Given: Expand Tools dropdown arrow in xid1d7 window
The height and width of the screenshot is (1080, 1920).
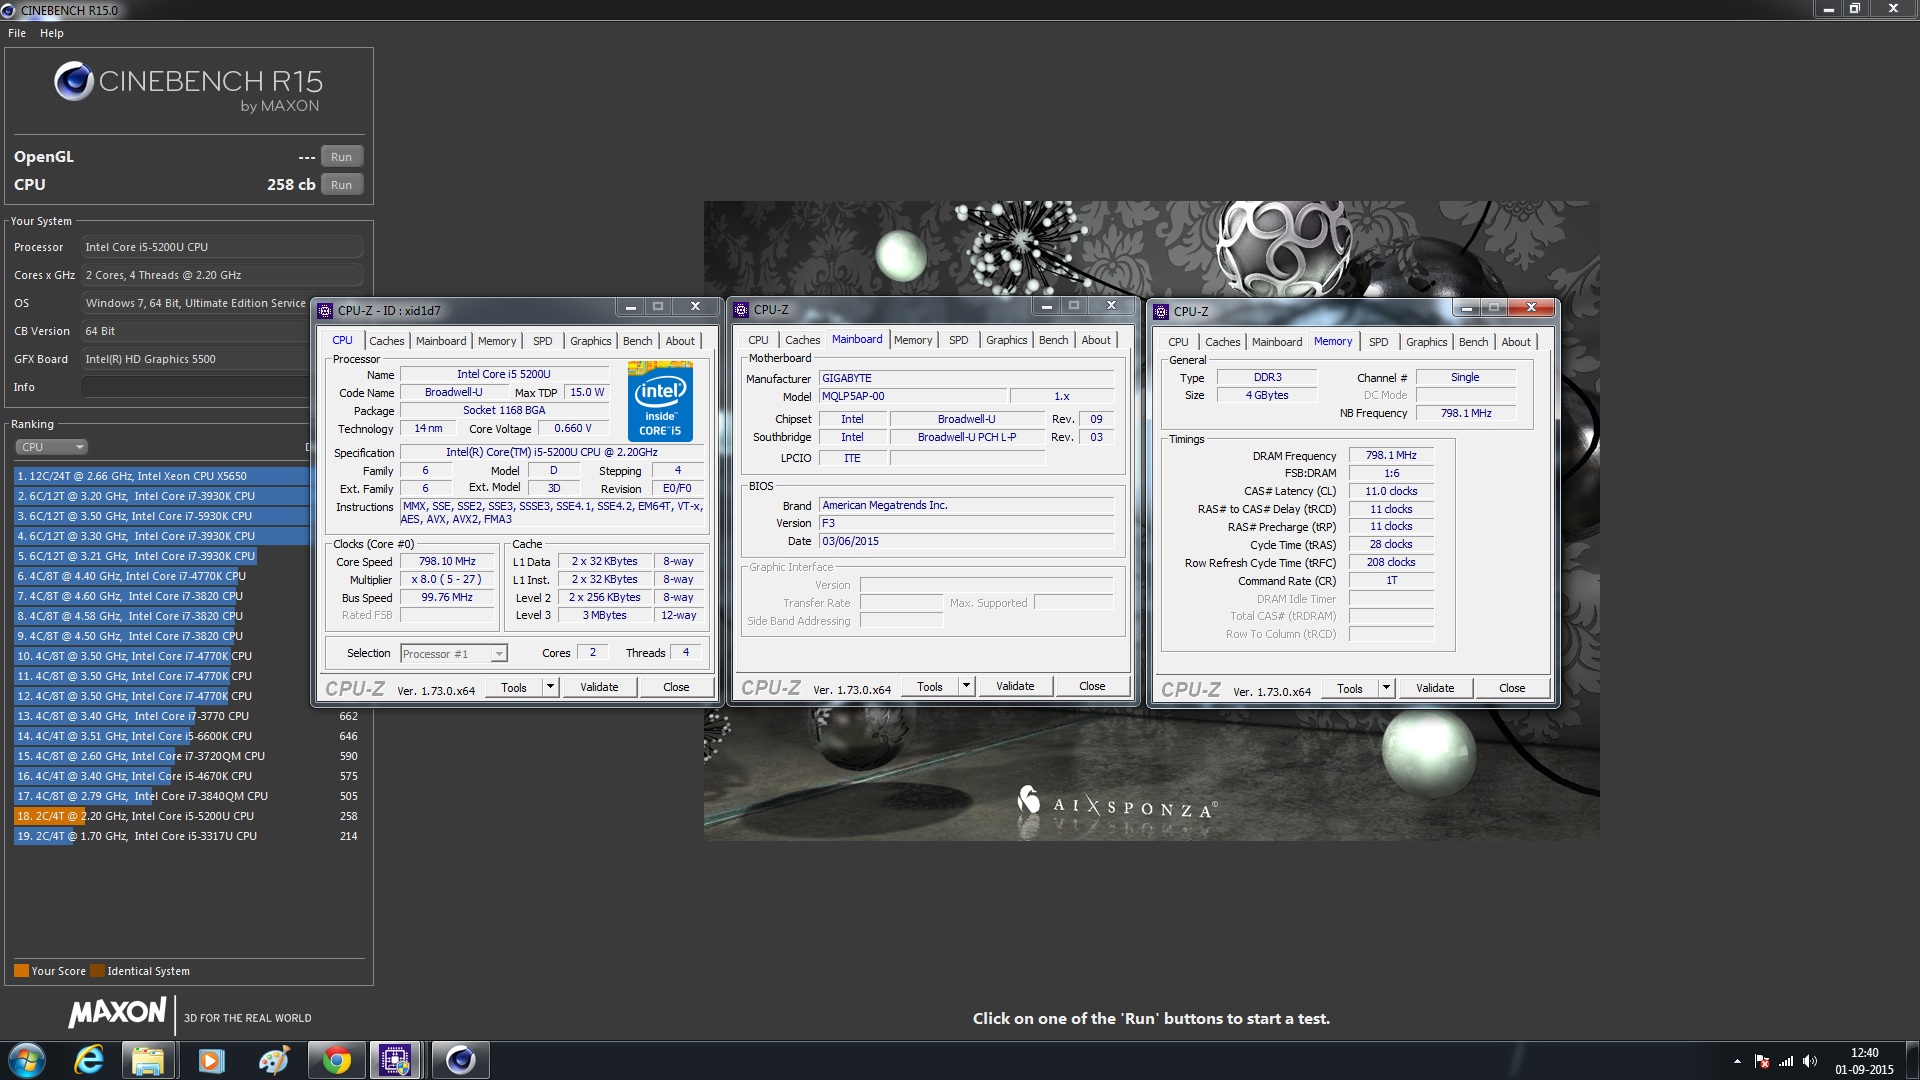Looking at the screenshot, I should click(x=550, y=687).
